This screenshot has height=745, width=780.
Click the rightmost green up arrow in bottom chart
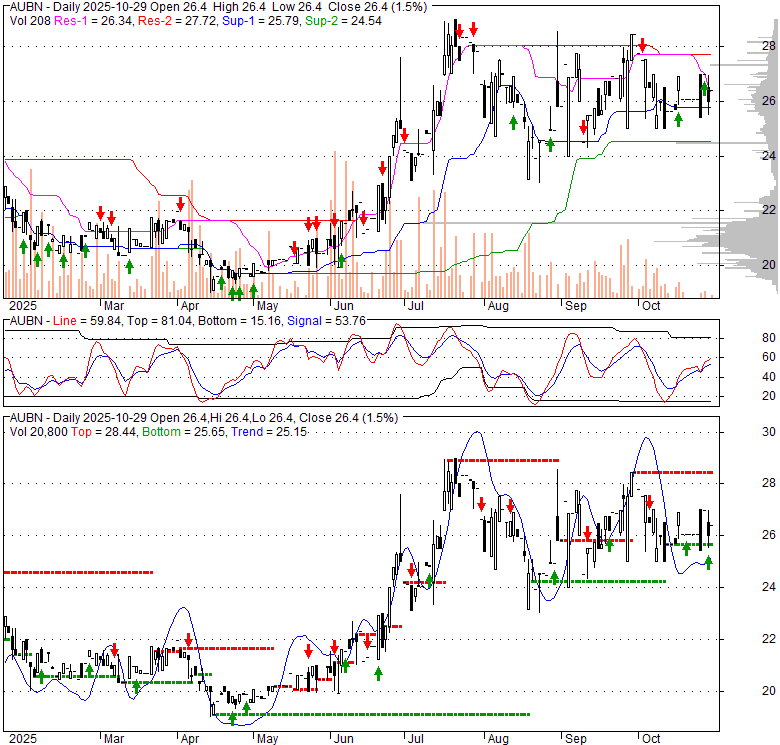pyautogui.click(x=709, y=562)
